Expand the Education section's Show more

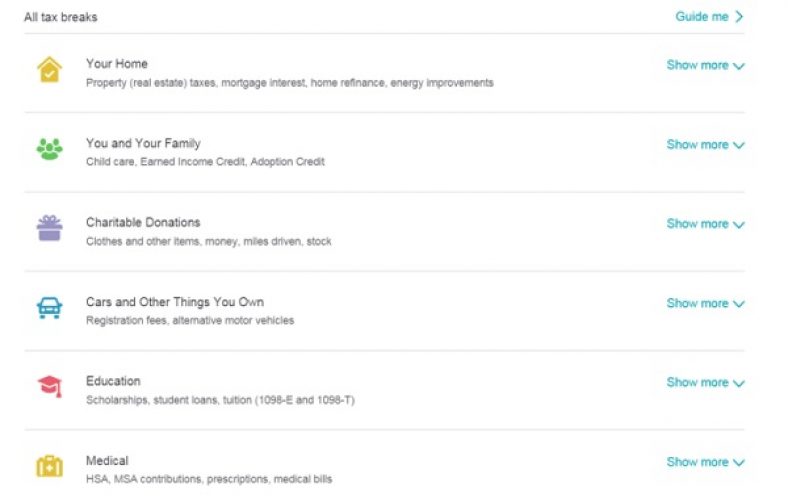(705, 383)
